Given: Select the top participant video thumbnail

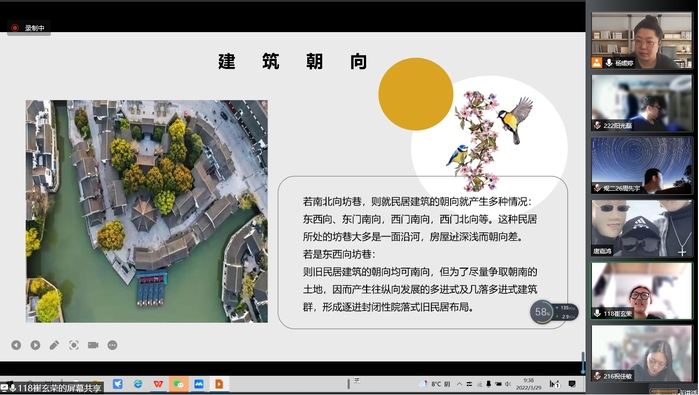Looking at the screenshot, I should point(642,41).
